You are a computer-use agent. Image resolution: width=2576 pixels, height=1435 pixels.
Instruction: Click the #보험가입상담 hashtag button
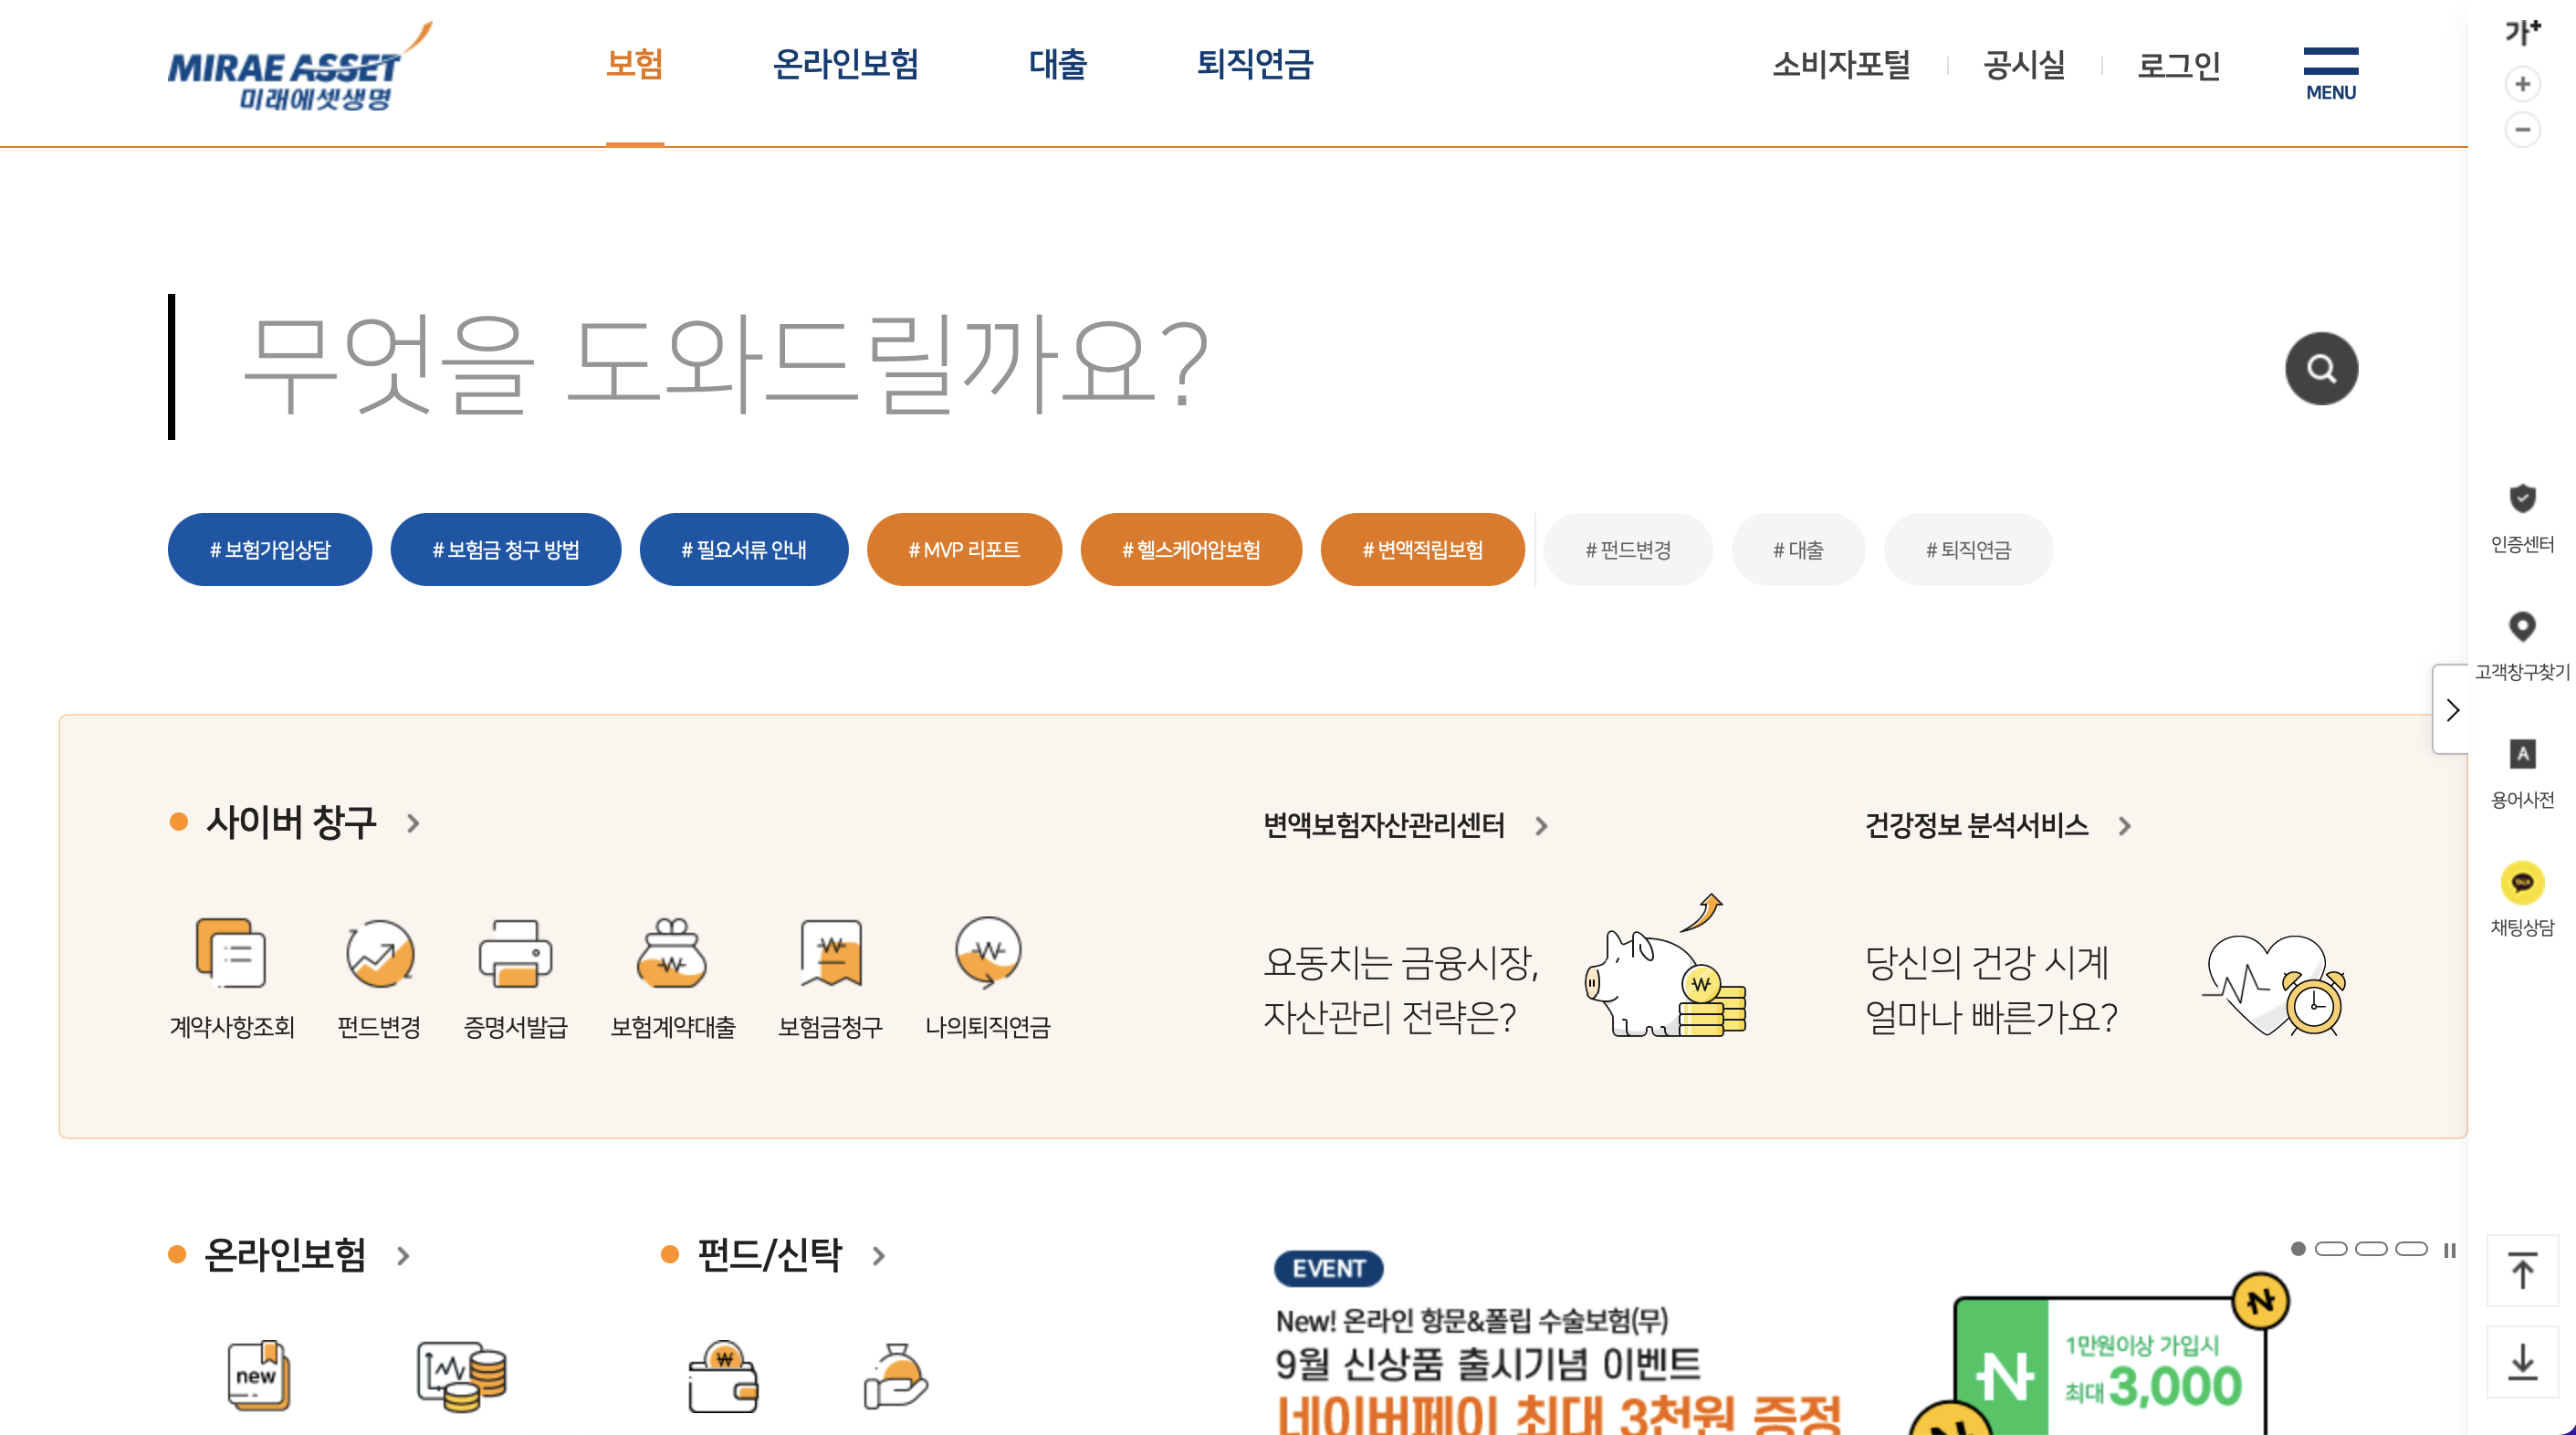270,550
